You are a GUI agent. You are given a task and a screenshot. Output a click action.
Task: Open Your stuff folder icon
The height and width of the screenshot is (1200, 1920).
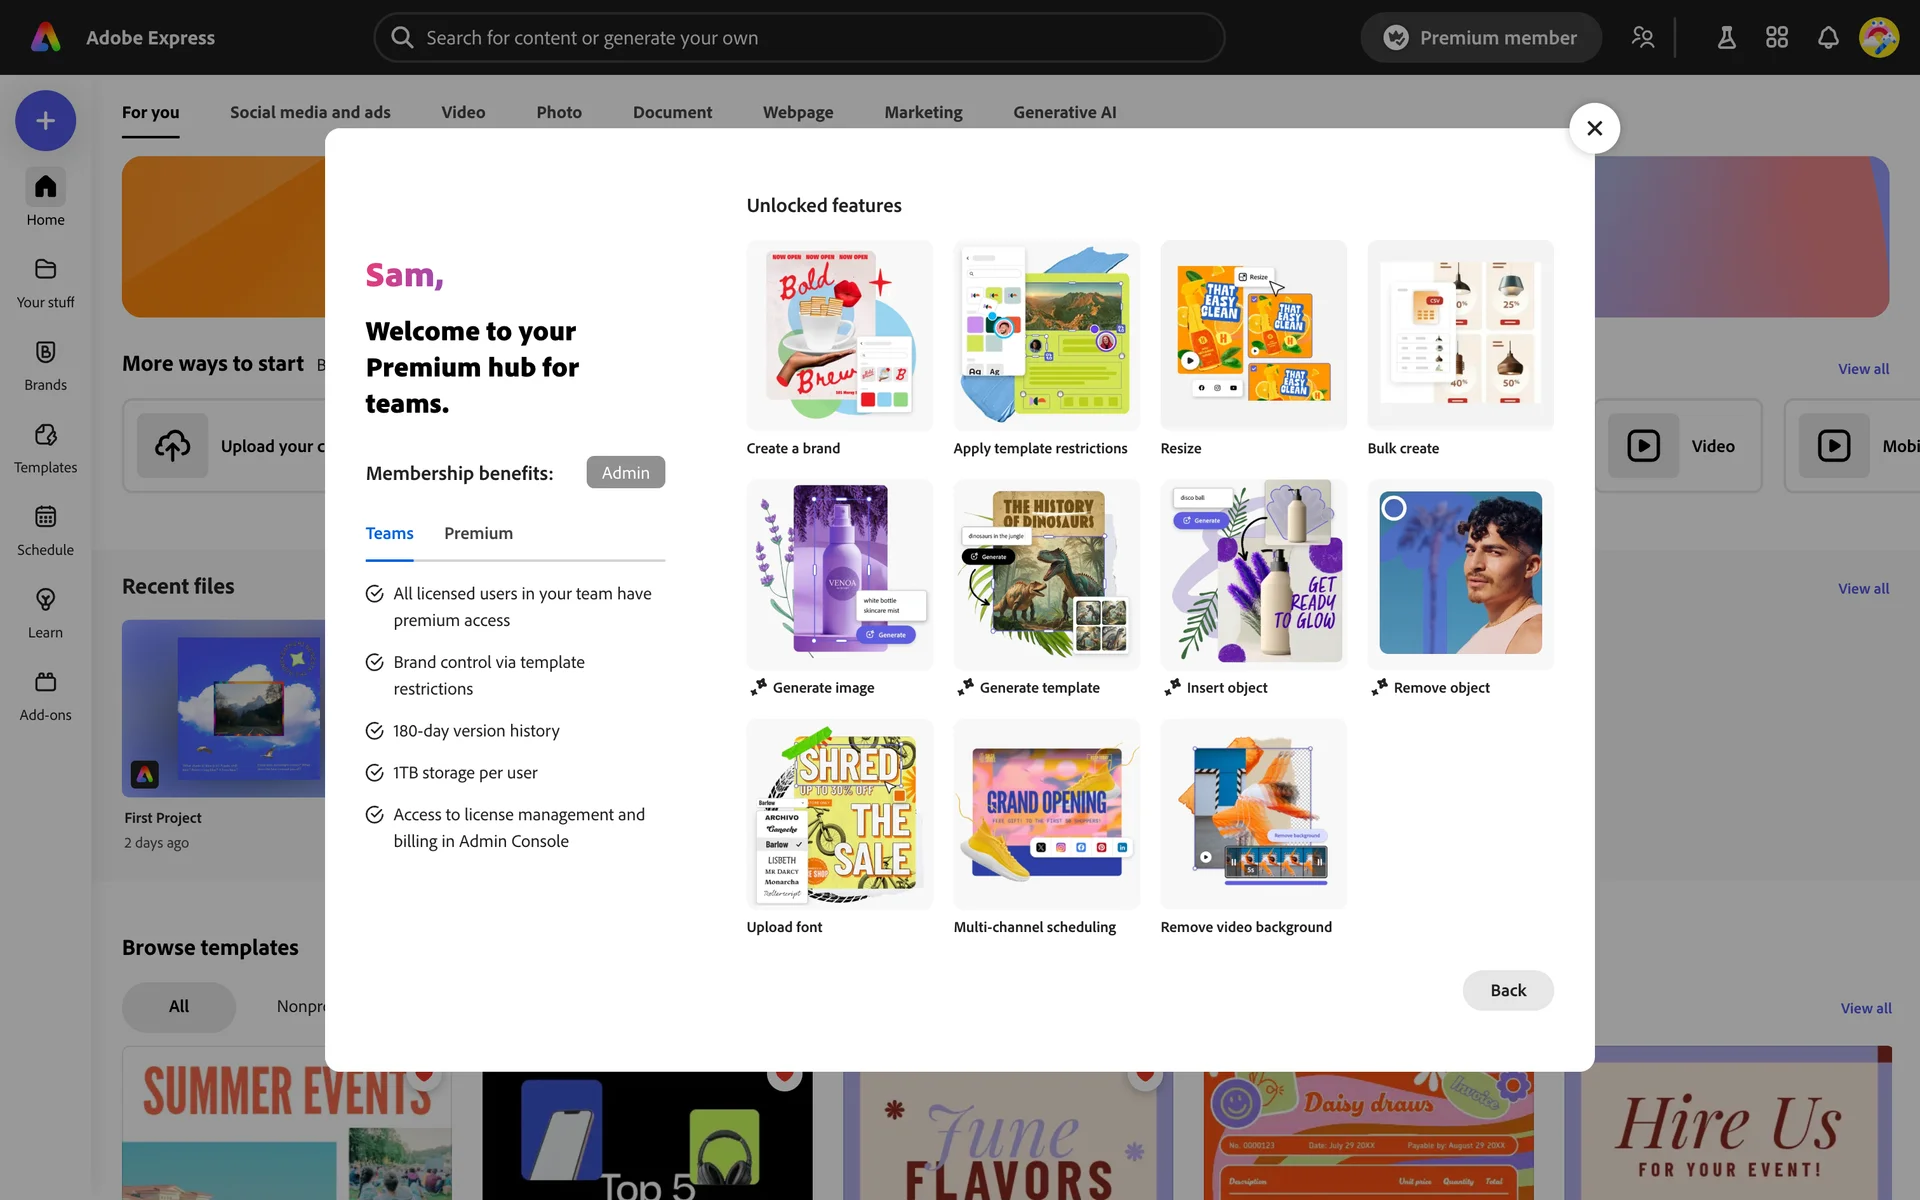pos(45,270)
